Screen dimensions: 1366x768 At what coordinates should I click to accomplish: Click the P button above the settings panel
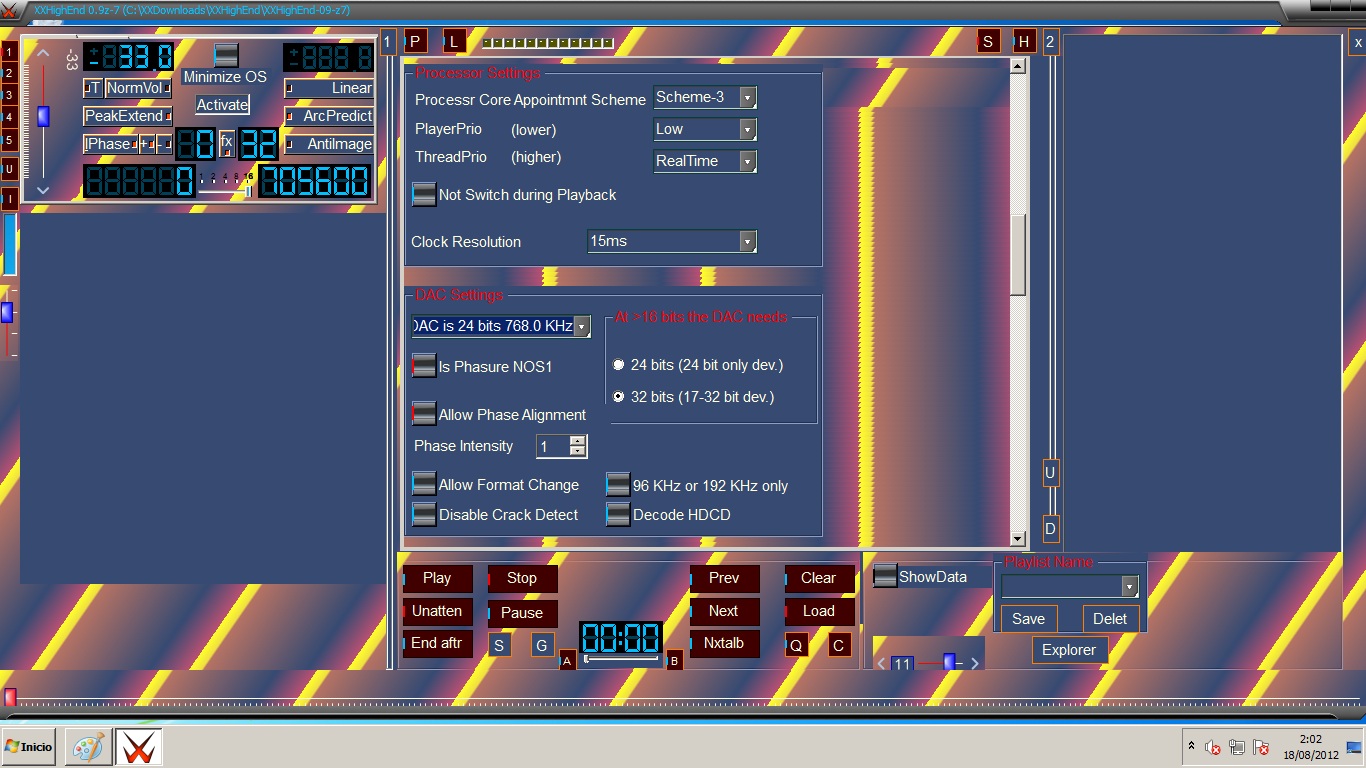pyautogui.click(x=415, y=41)
